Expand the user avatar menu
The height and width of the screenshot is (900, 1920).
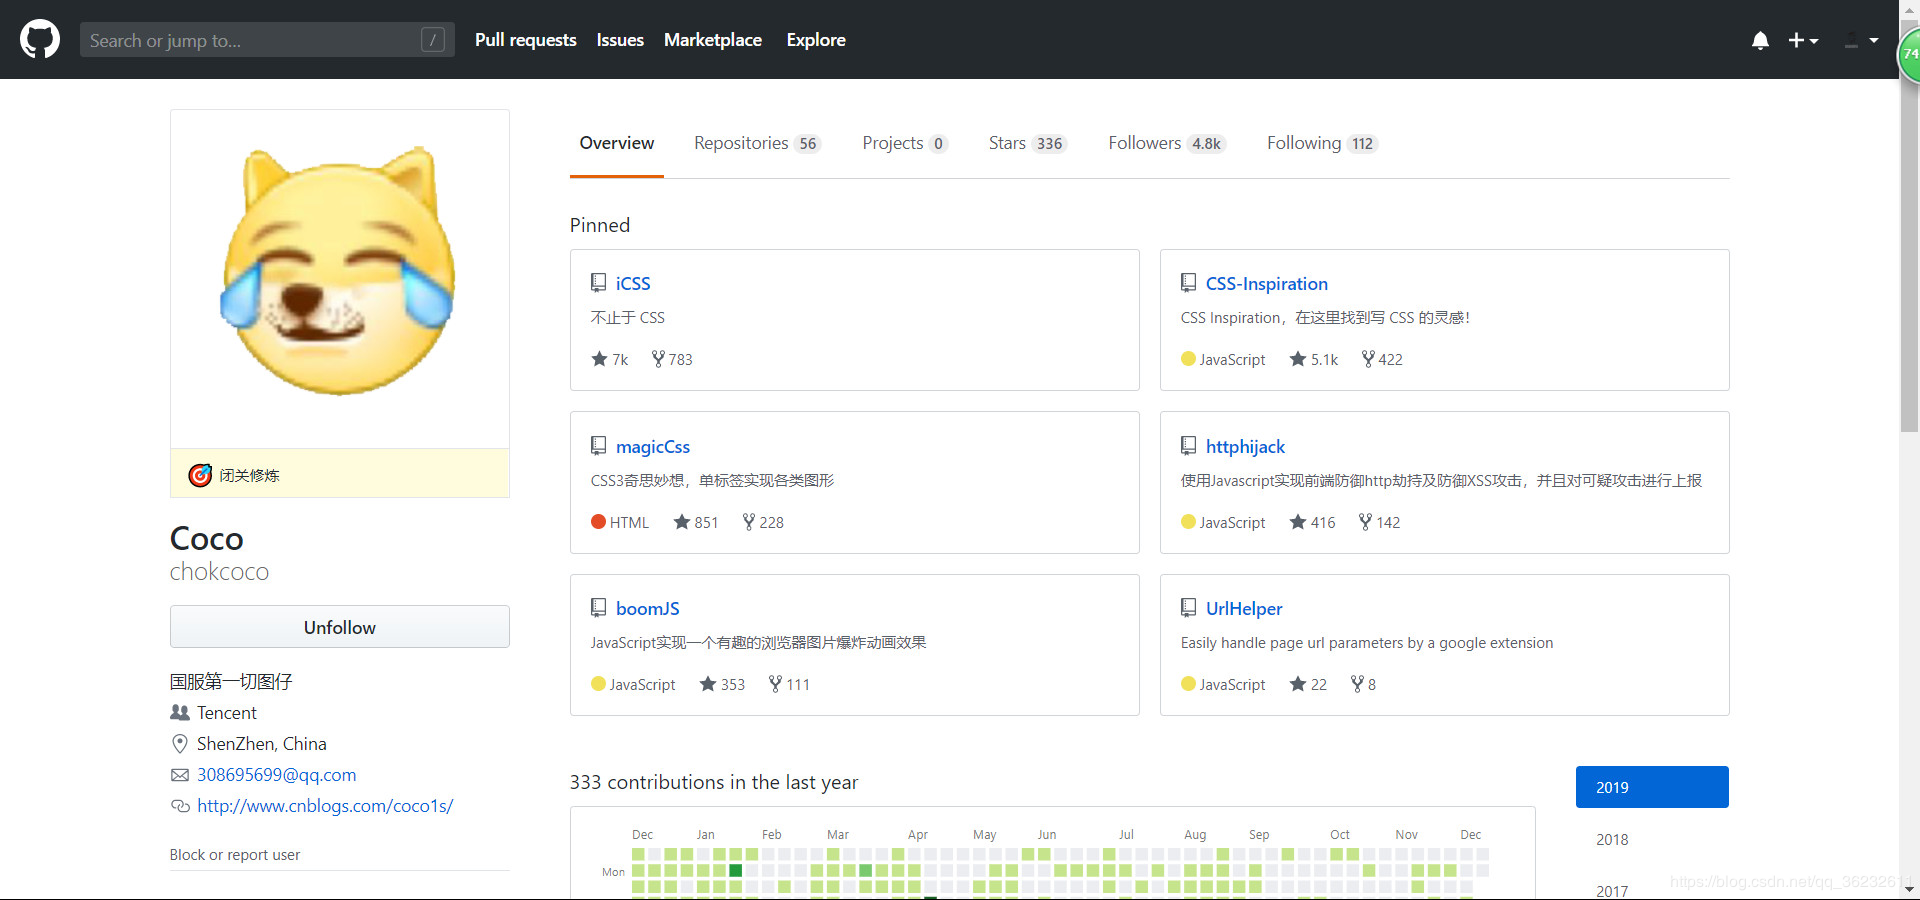[x=1860, y=40]
